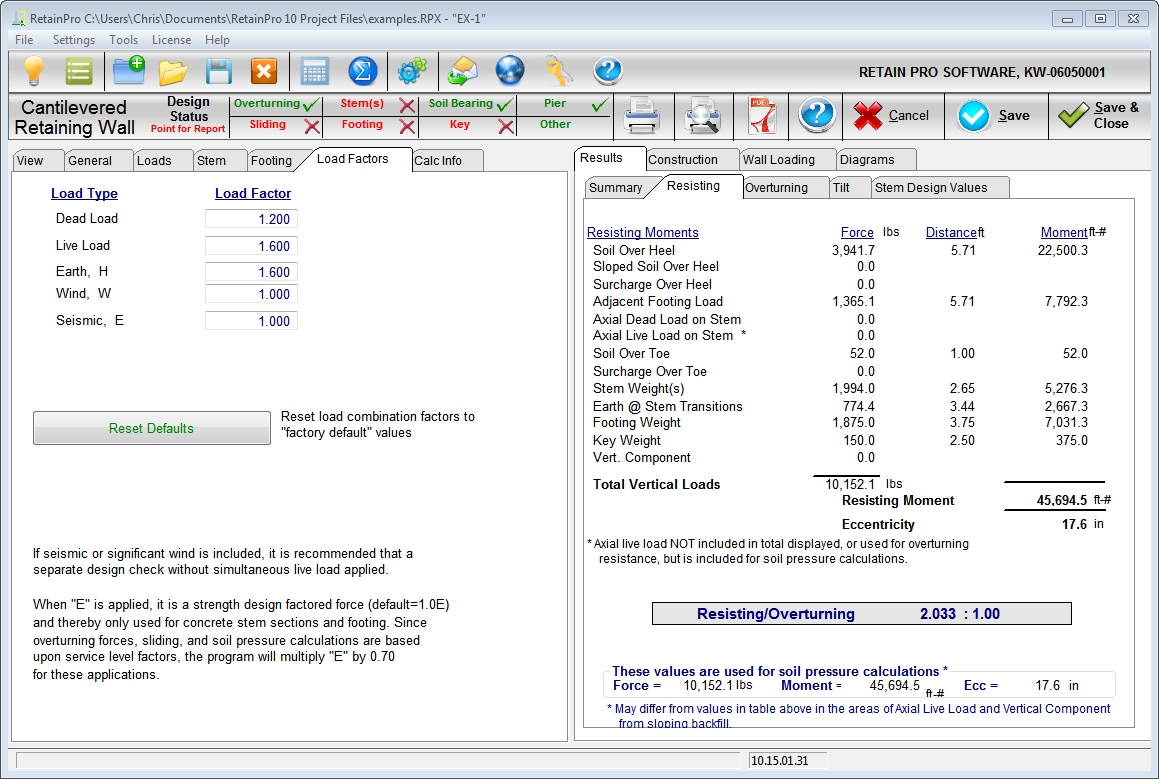
Task: Click the Total Vertical Loads value 10,152.1
Action: coord(850,484)
